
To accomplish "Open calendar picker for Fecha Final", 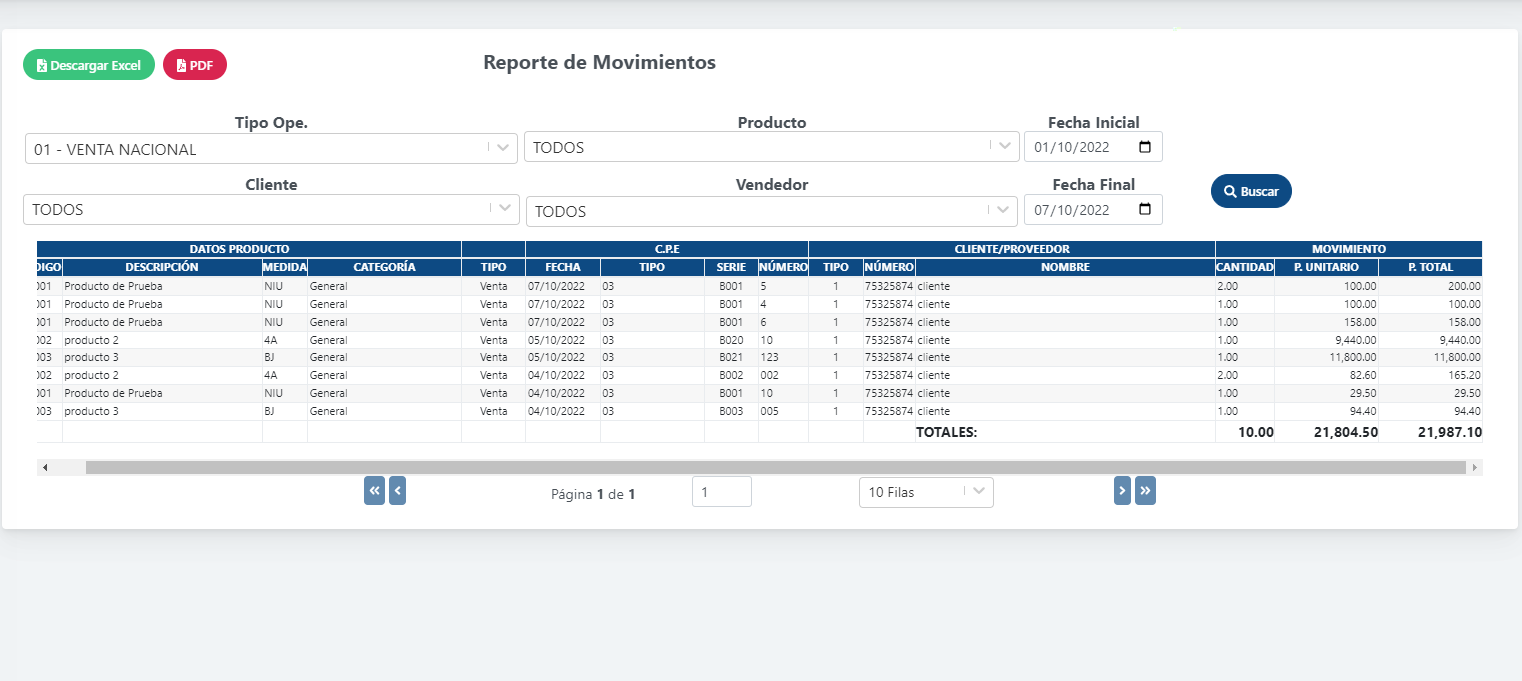I will tap(1145, 210).
